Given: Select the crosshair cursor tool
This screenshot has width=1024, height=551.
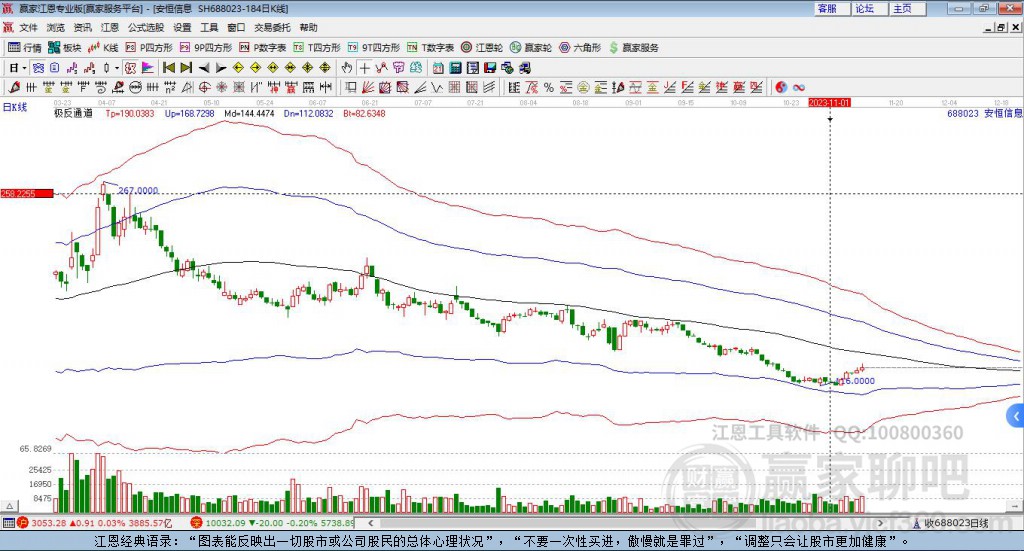Looking at the screenshot, I should click(x=364, y=68).
